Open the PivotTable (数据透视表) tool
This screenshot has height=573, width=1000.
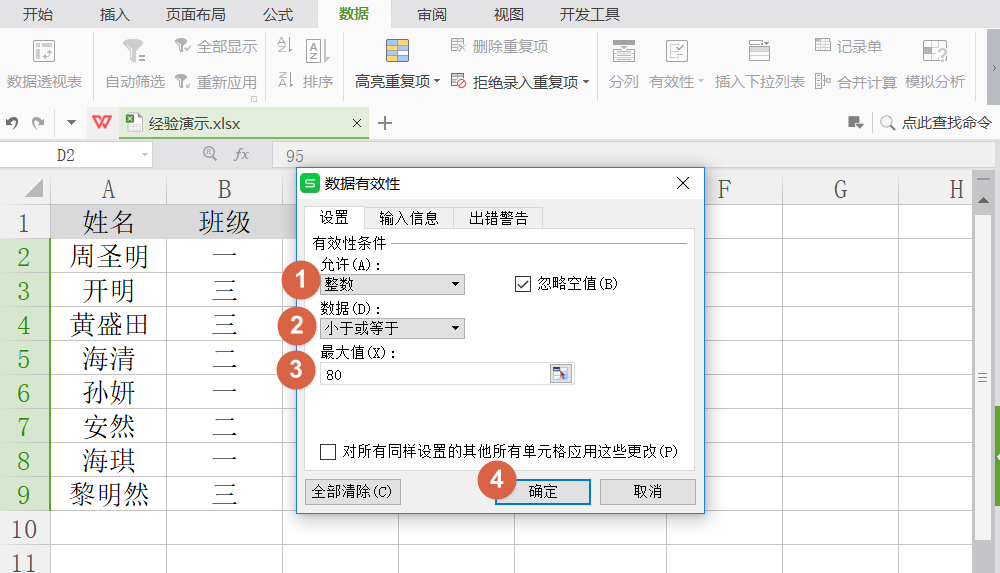(44, 63)
